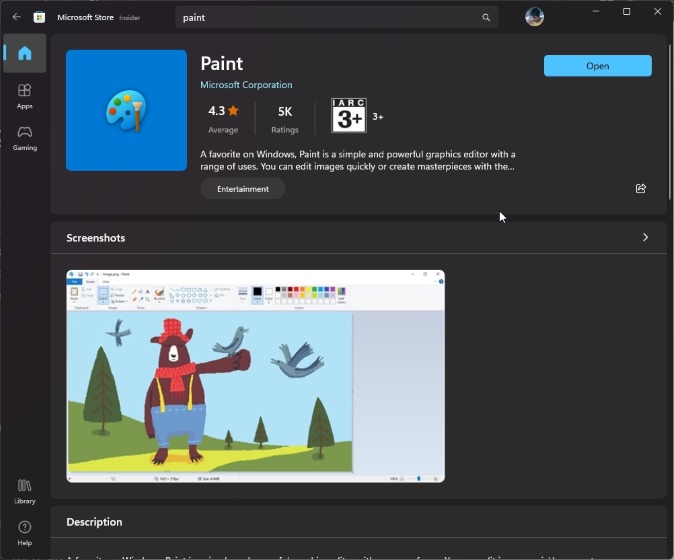Open the installed Paint app
This screenshot has width=674, height=560.
(x=597, y=66)
